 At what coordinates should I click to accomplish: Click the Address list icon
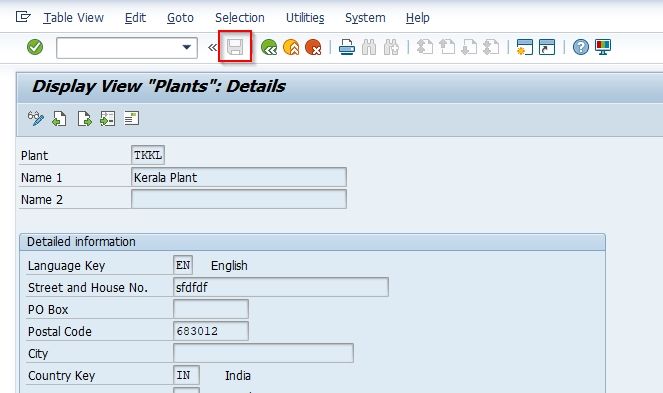132,118
